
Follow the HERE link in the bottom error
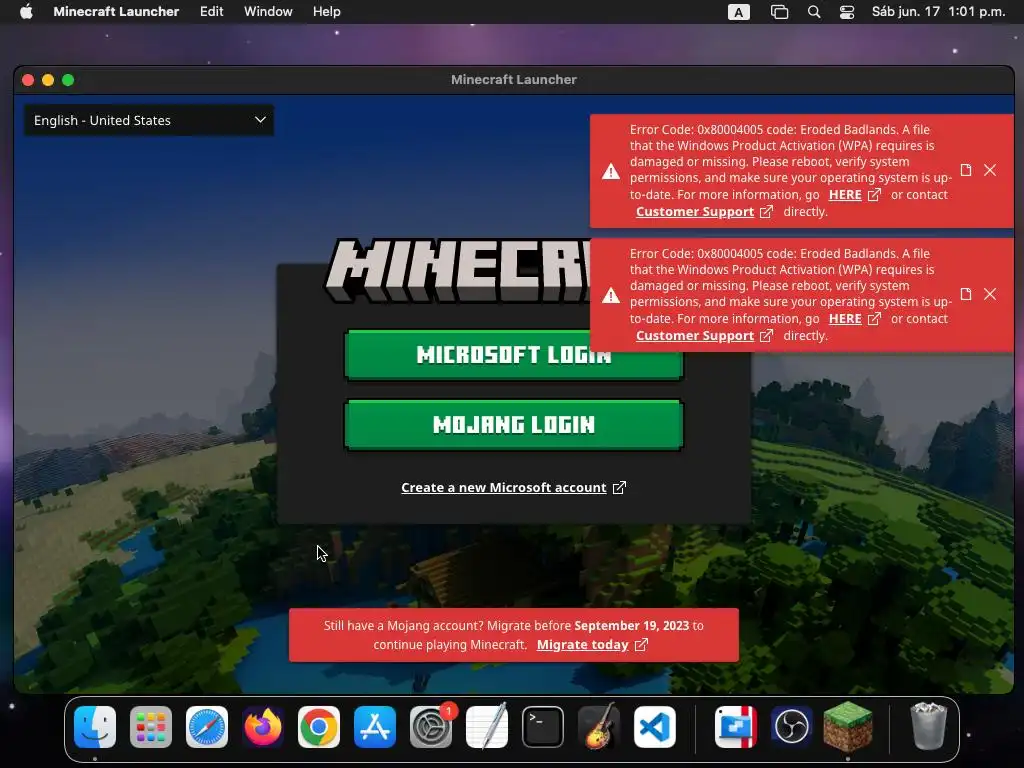(x=845, y=319)
